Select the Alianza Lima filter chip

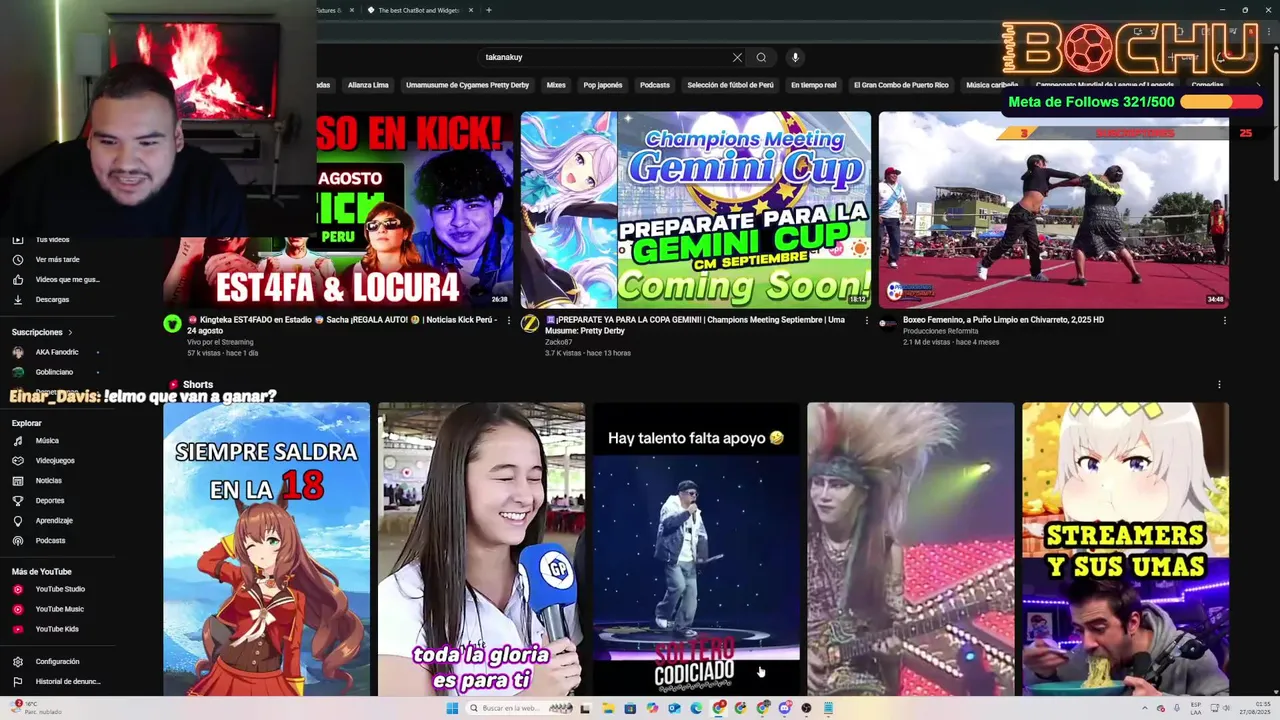point(368,85)
